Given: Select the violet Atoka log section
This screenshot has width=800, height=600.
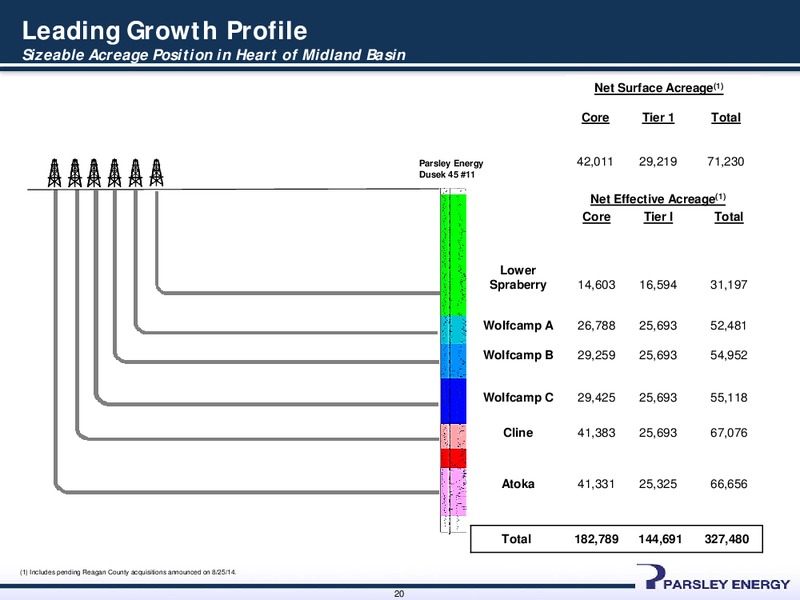Looking at the screenshot, I should pos(454,492).
